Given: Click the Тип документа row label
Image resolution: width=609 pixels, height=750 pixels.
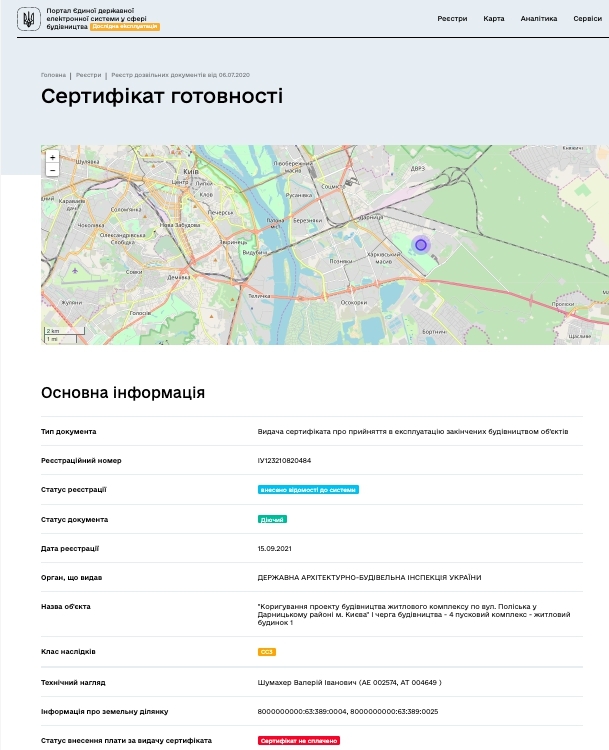Looking at the screenshot, I should tap(68, 431).
